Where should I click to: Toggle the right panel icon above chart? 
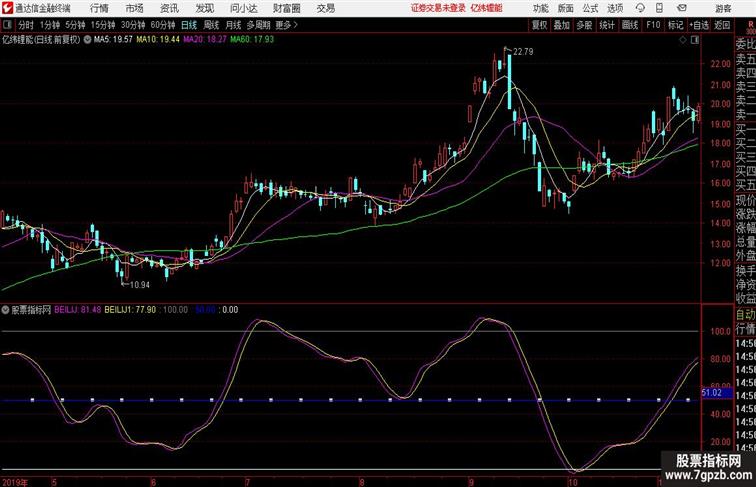695,40
